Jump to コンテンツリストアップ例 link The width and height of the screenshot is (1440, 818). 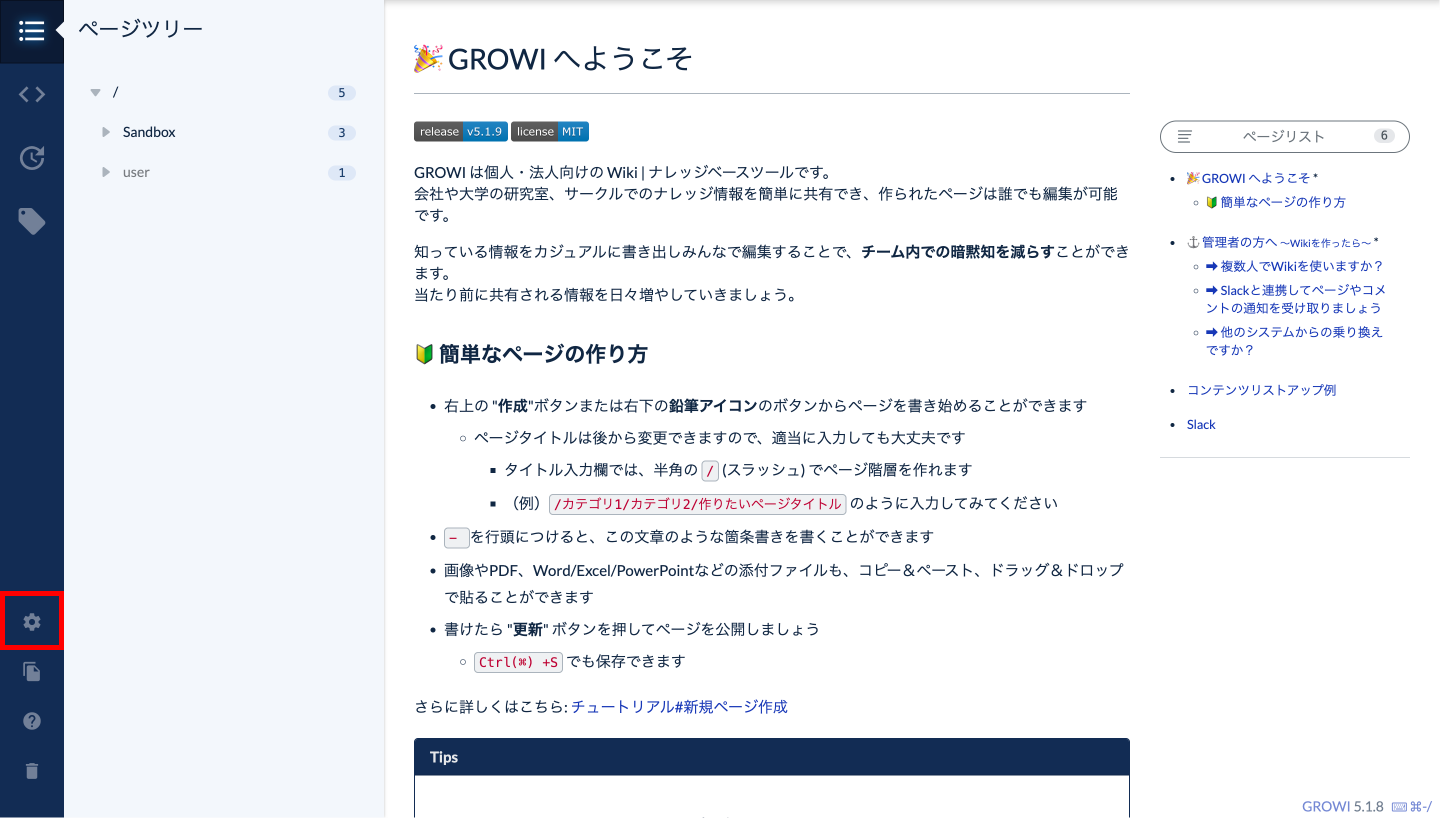point(1261,390)
